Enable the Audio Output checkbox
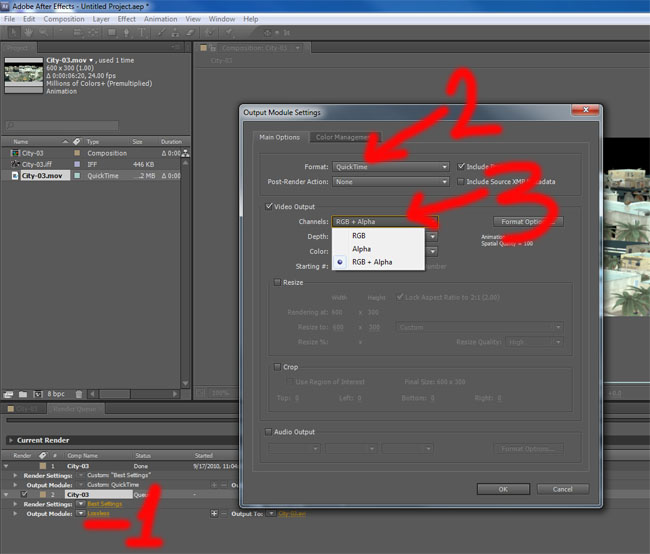This screenshot has height=554, width=650. [269, 432]
